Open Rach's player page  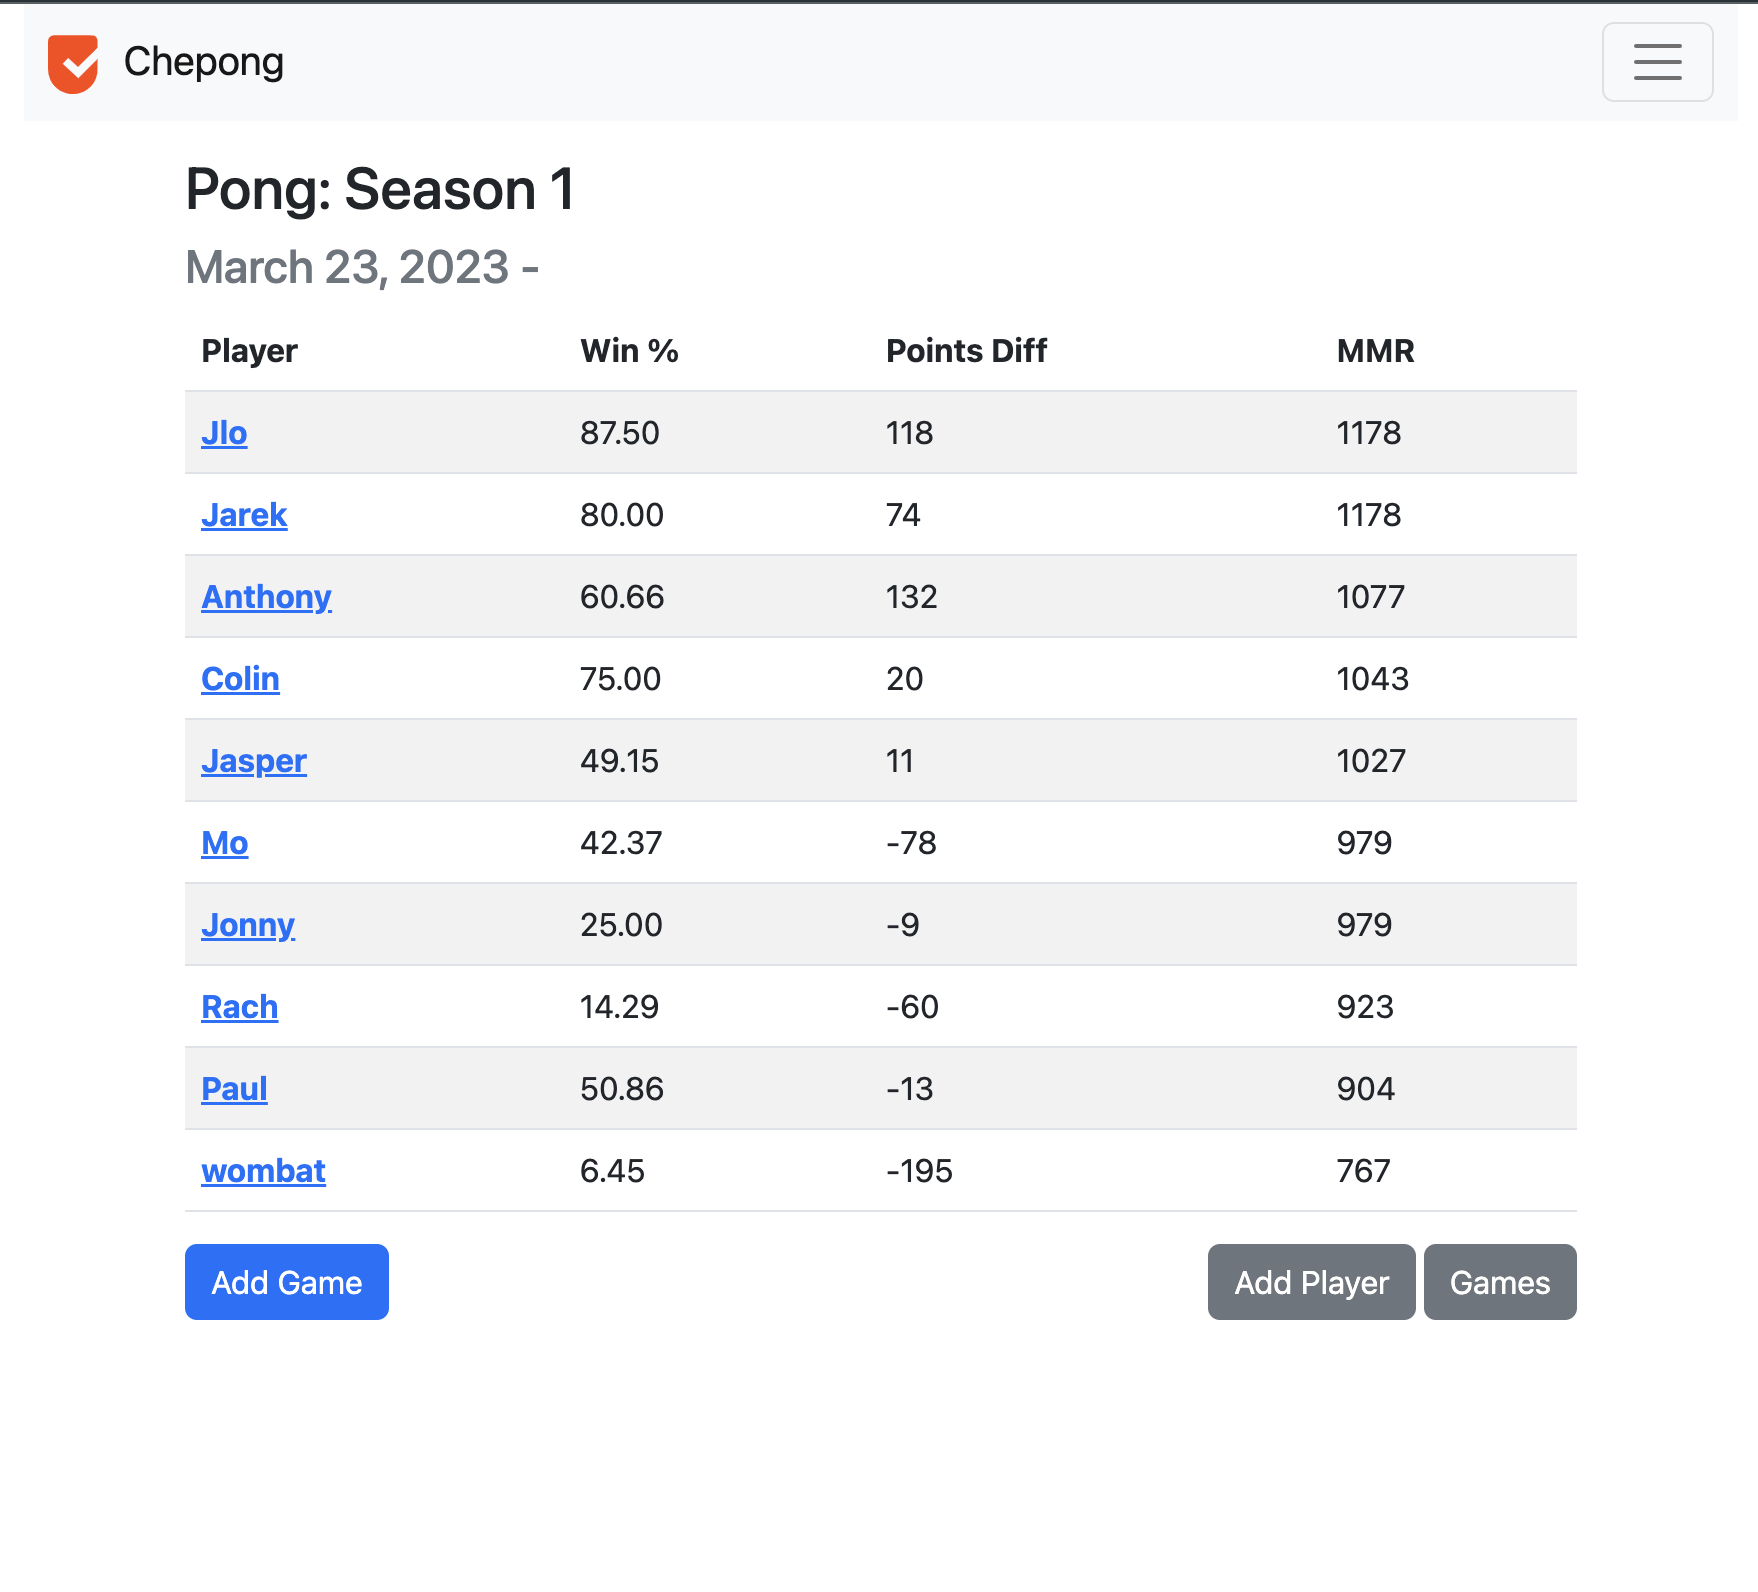[x=239, y=1007]
